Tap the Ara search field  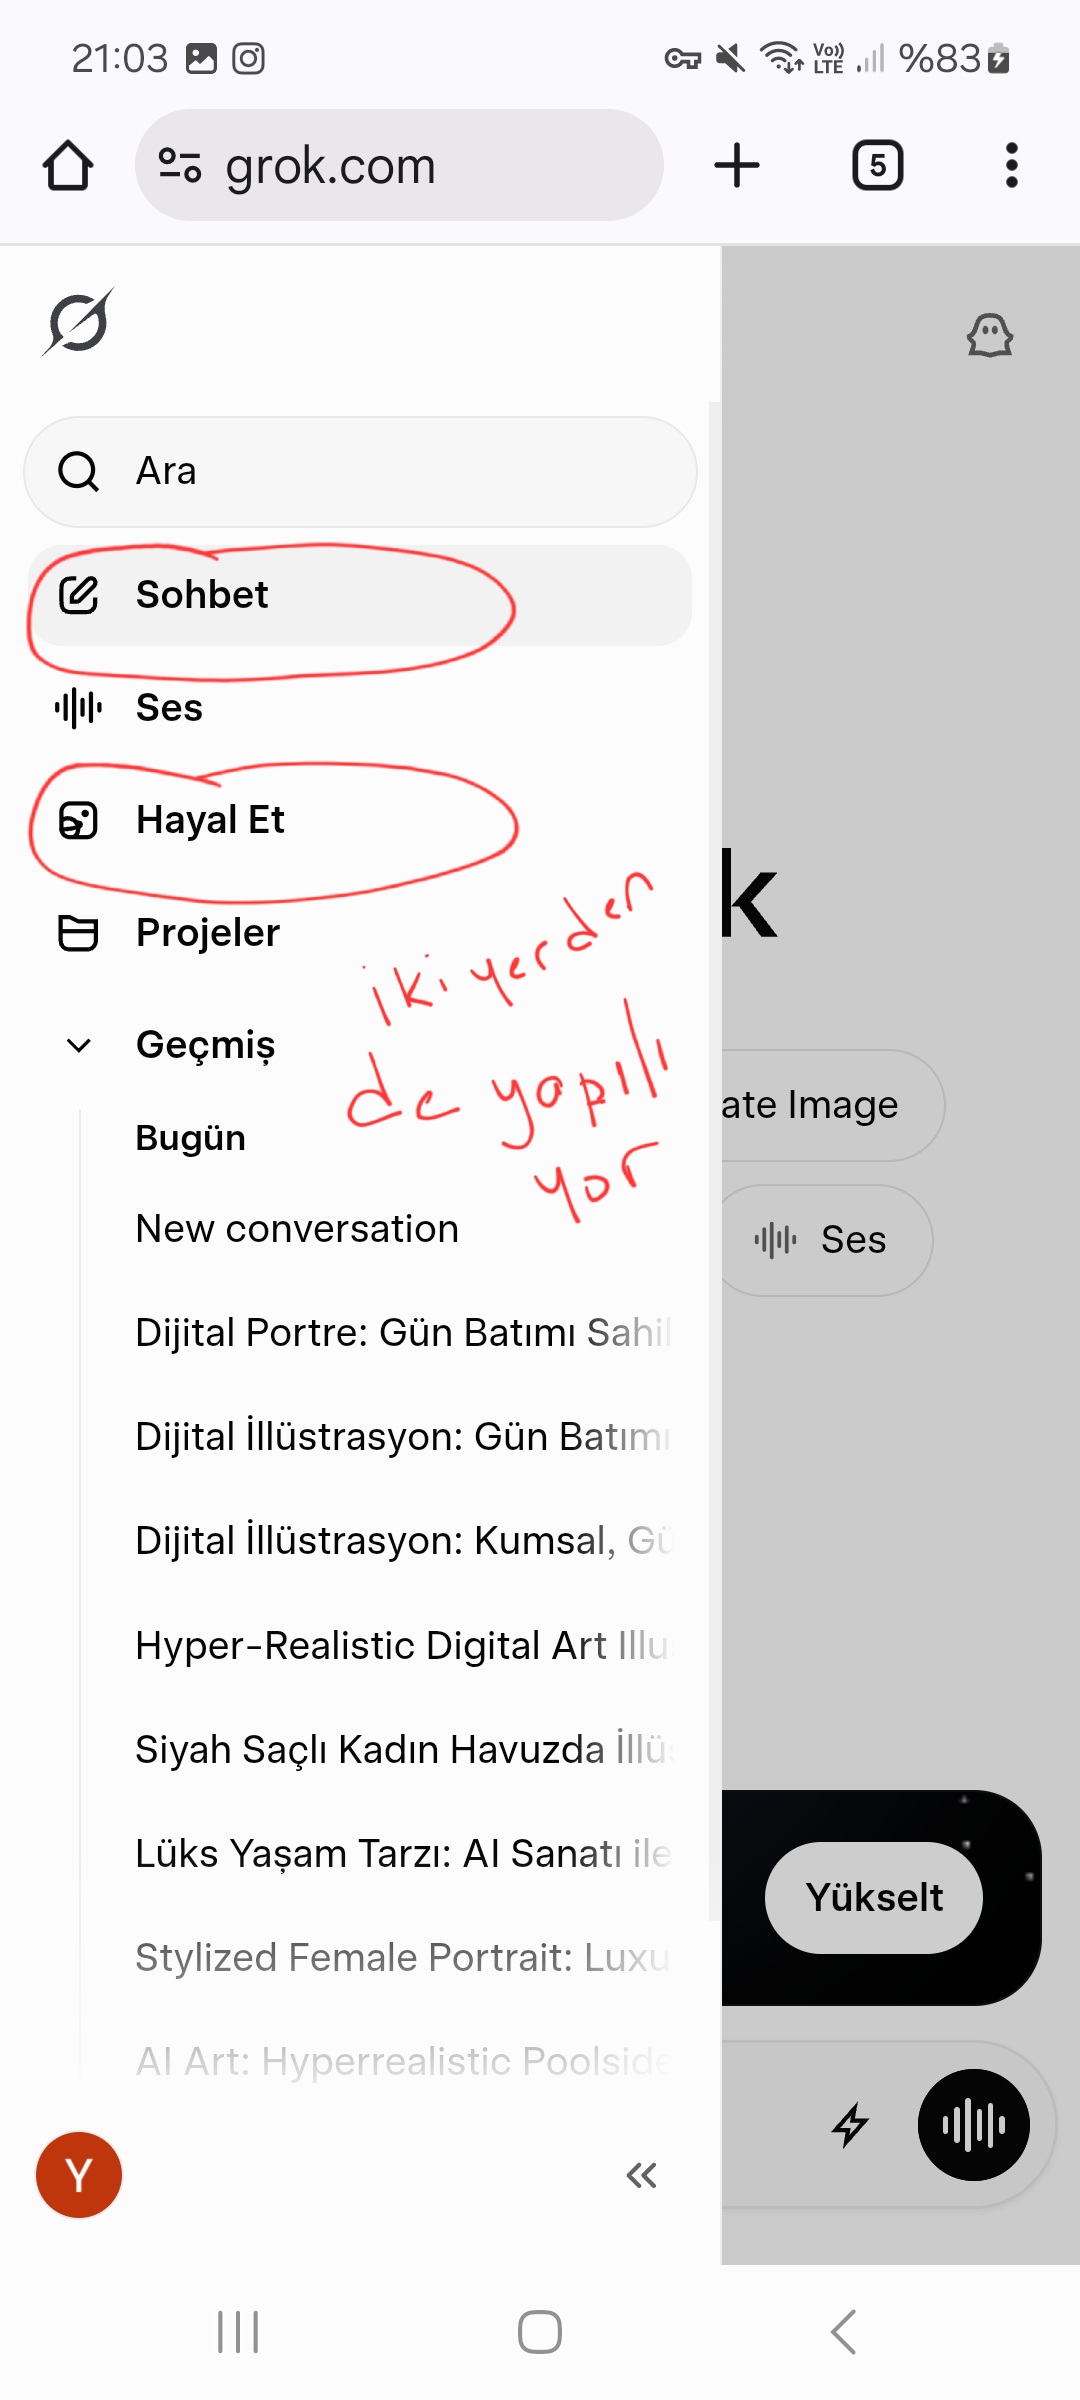[360, 471]
